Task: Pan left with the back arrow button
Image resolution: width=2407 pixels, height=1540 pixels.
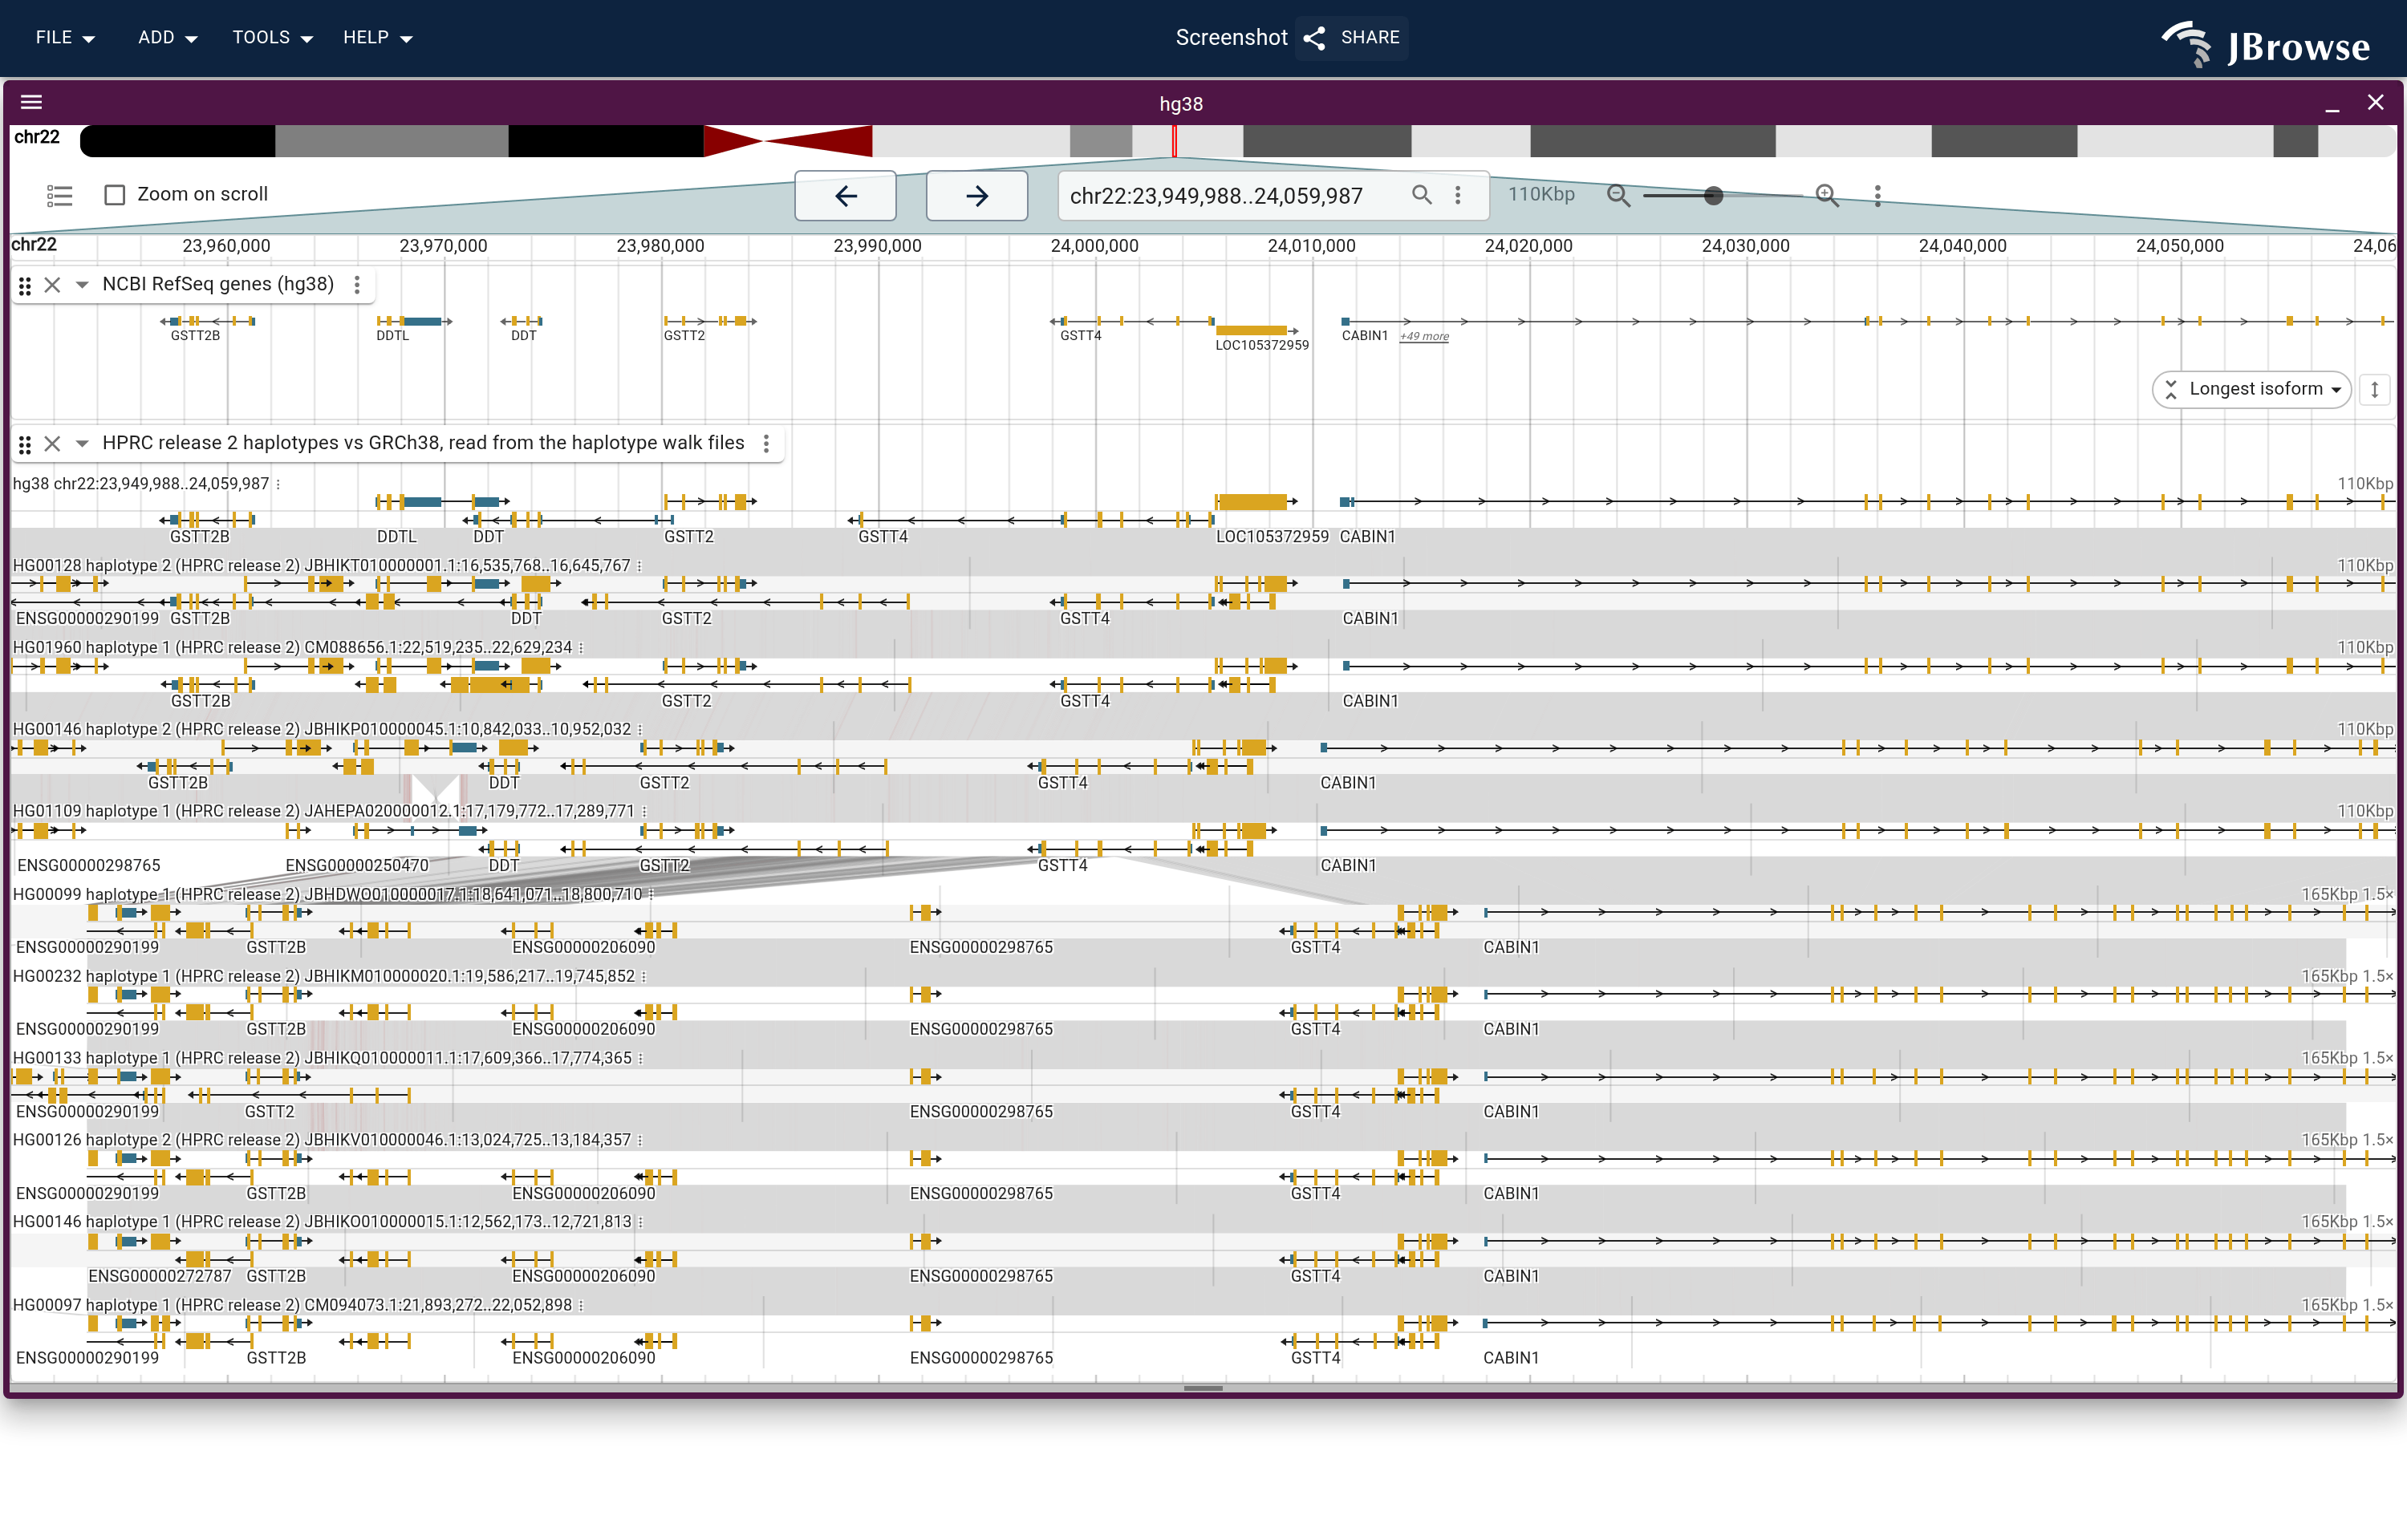Action: (x=845, y=195)
